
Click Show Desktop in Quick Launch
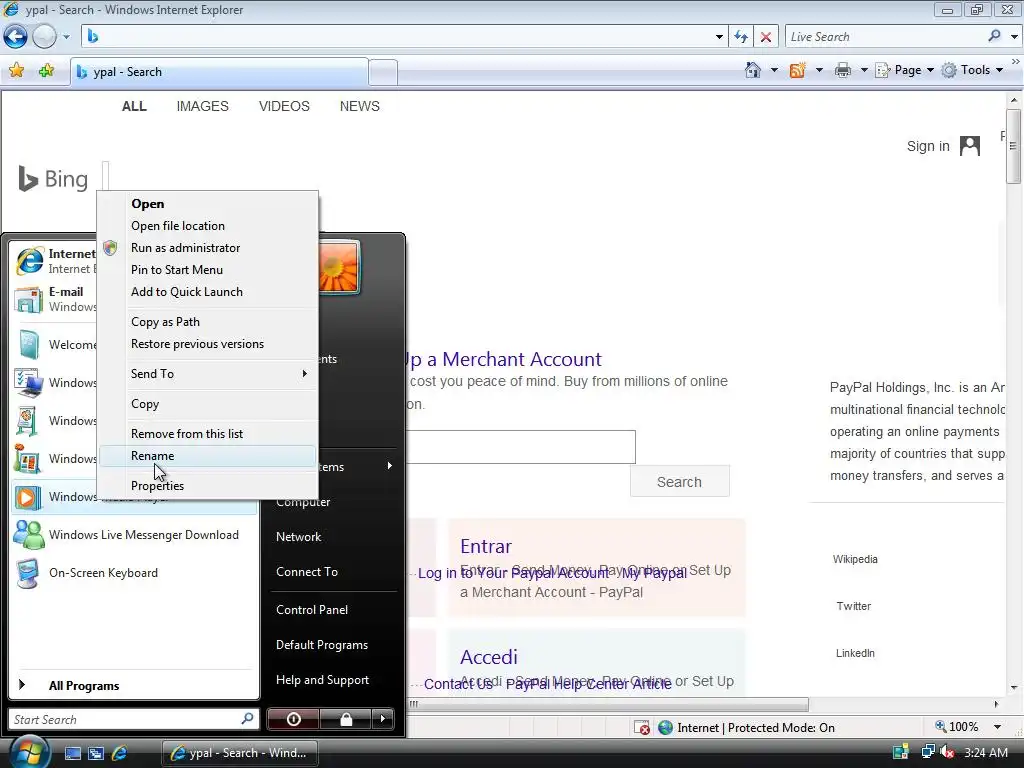tap(72, 753)
